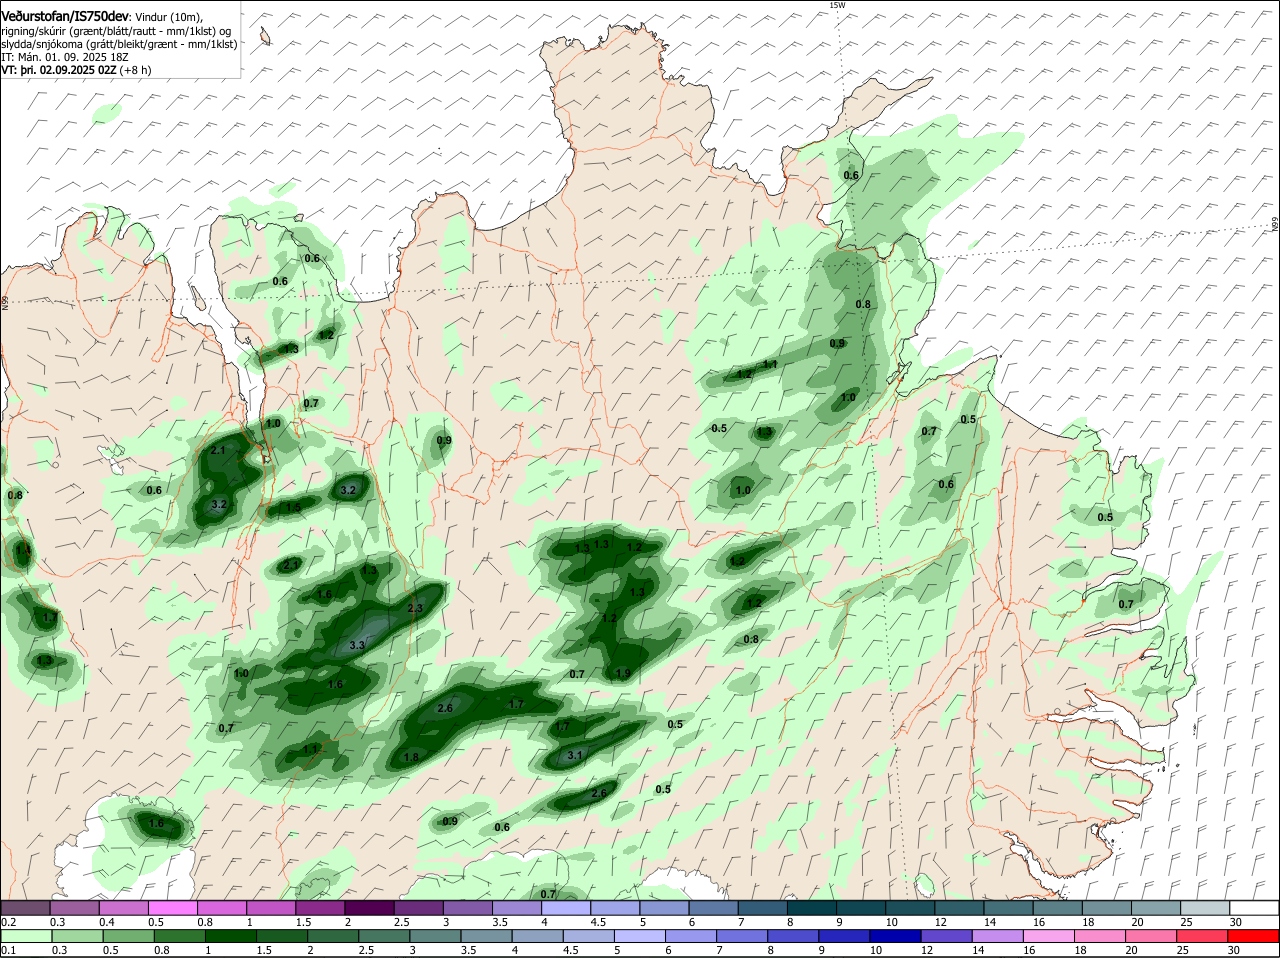Select the 4 swatch in the lower rain legend

click(x=537, y=937)
